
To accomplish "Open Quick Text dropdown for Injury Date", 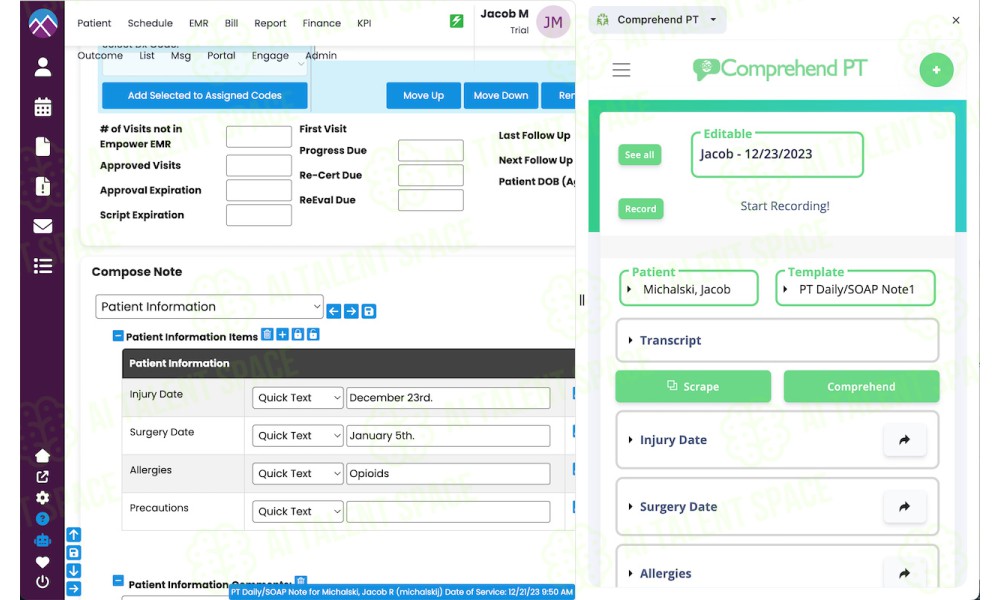I will 298,398.
